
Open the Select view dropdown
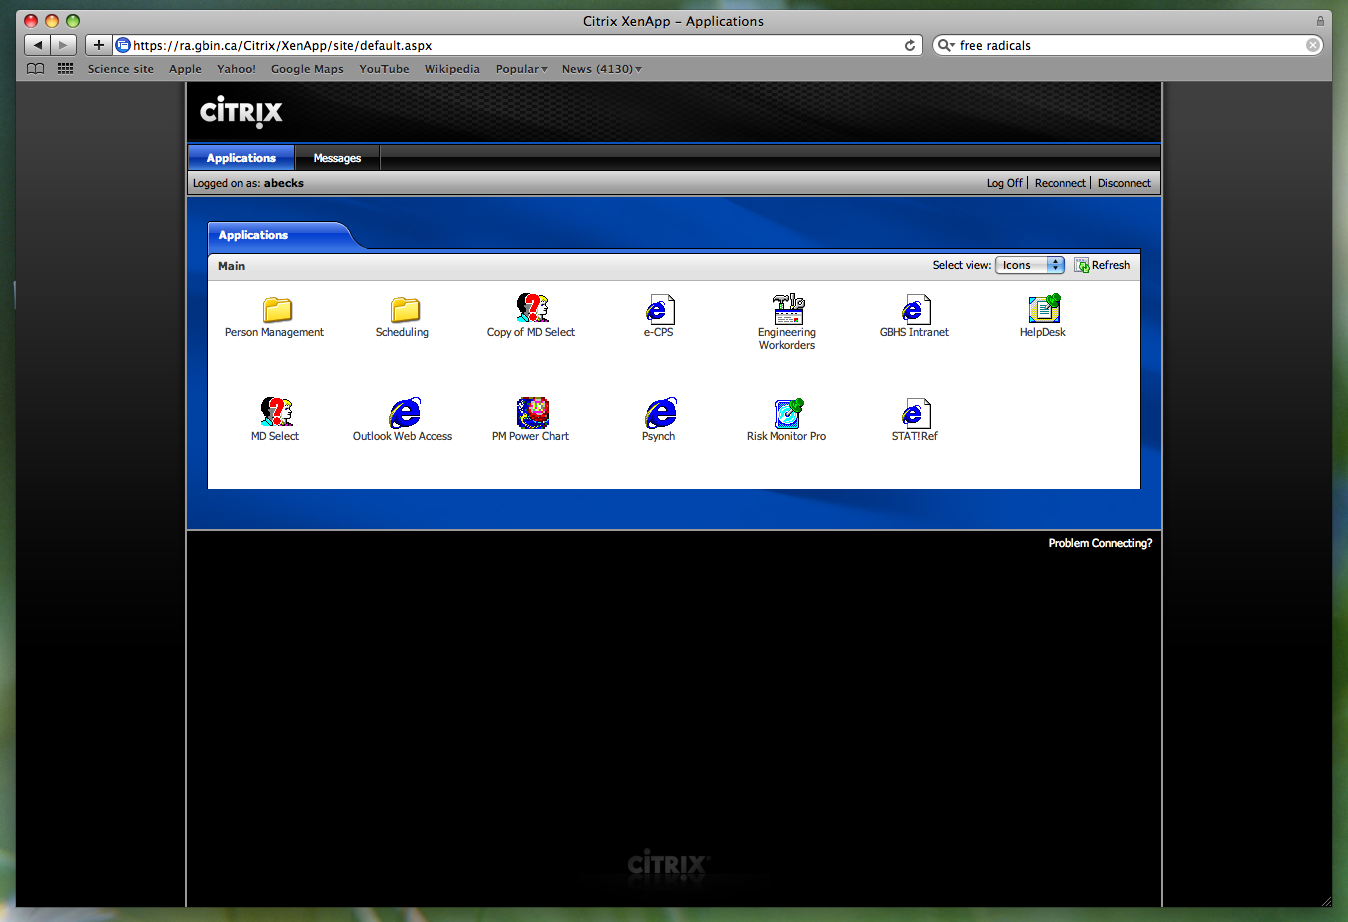point(1029,264)
